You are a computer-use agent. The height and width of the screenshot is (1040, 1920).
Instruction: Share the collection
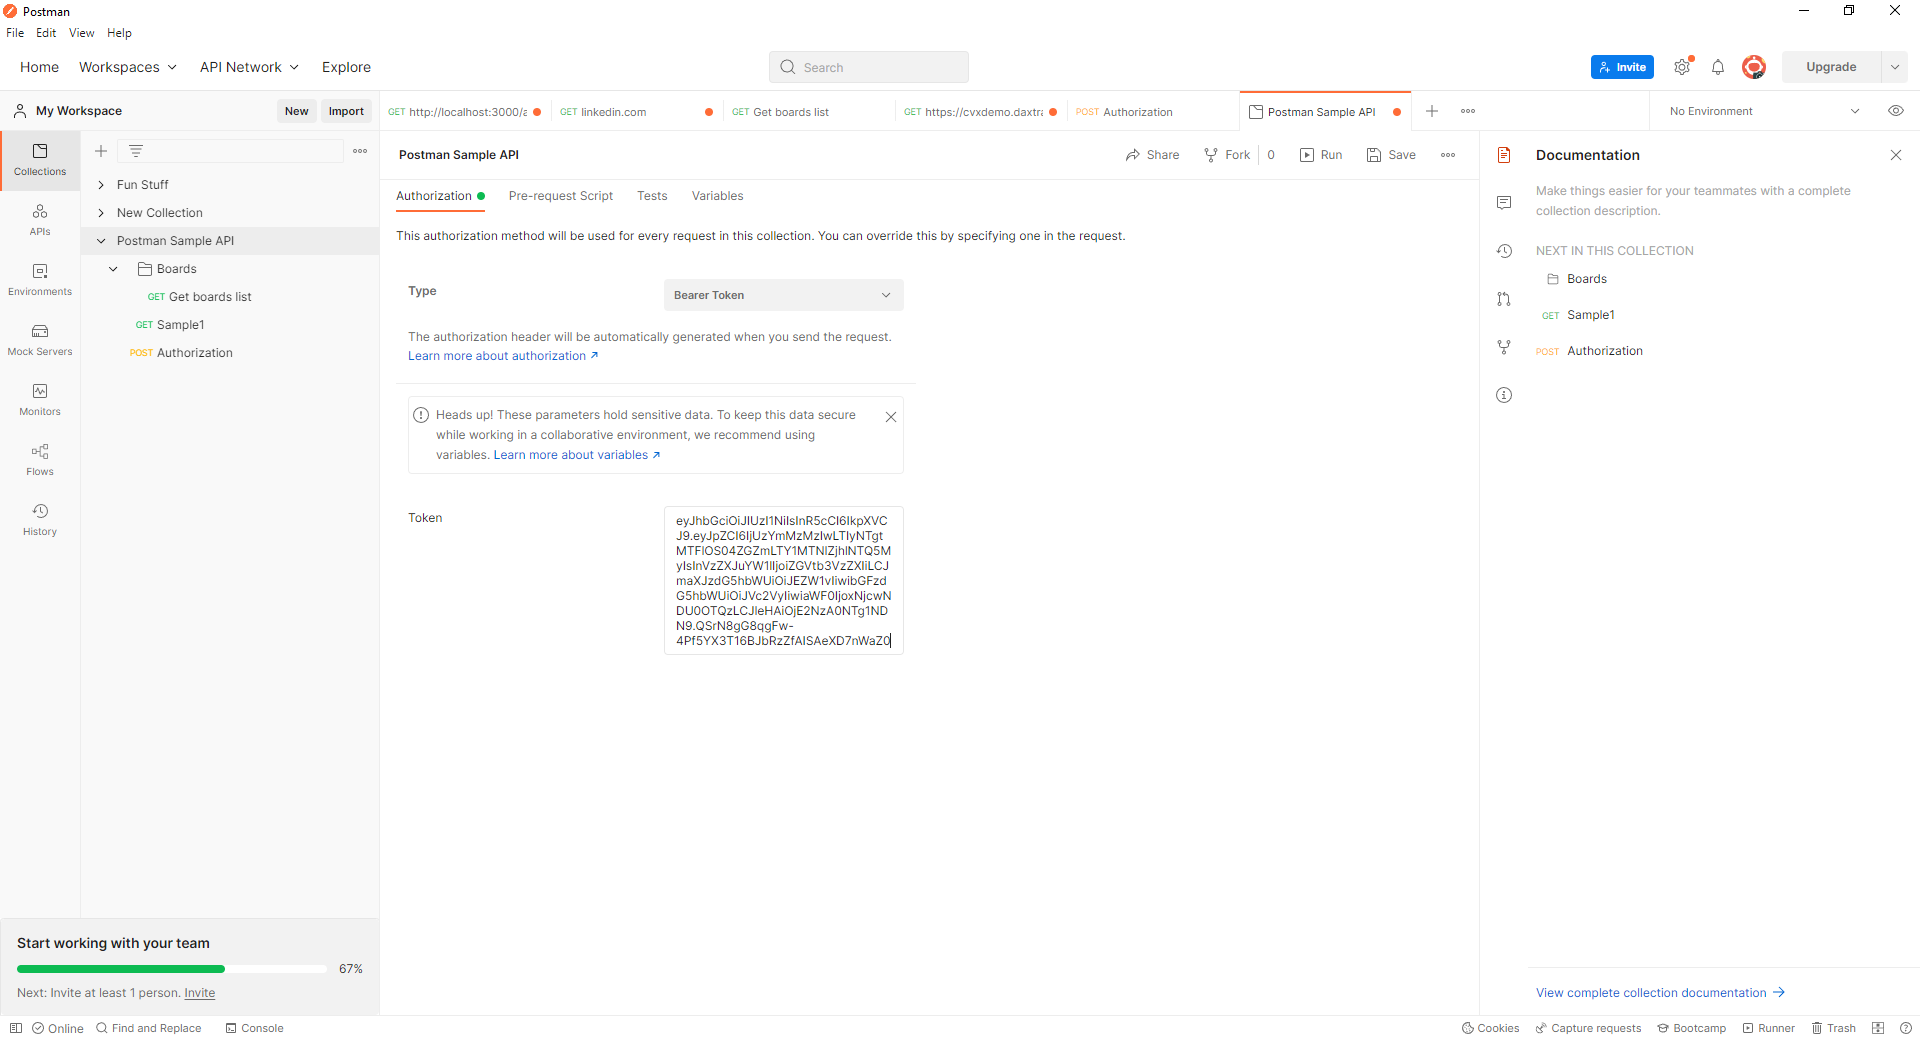pyautogui.click(x=1152, y=155)
